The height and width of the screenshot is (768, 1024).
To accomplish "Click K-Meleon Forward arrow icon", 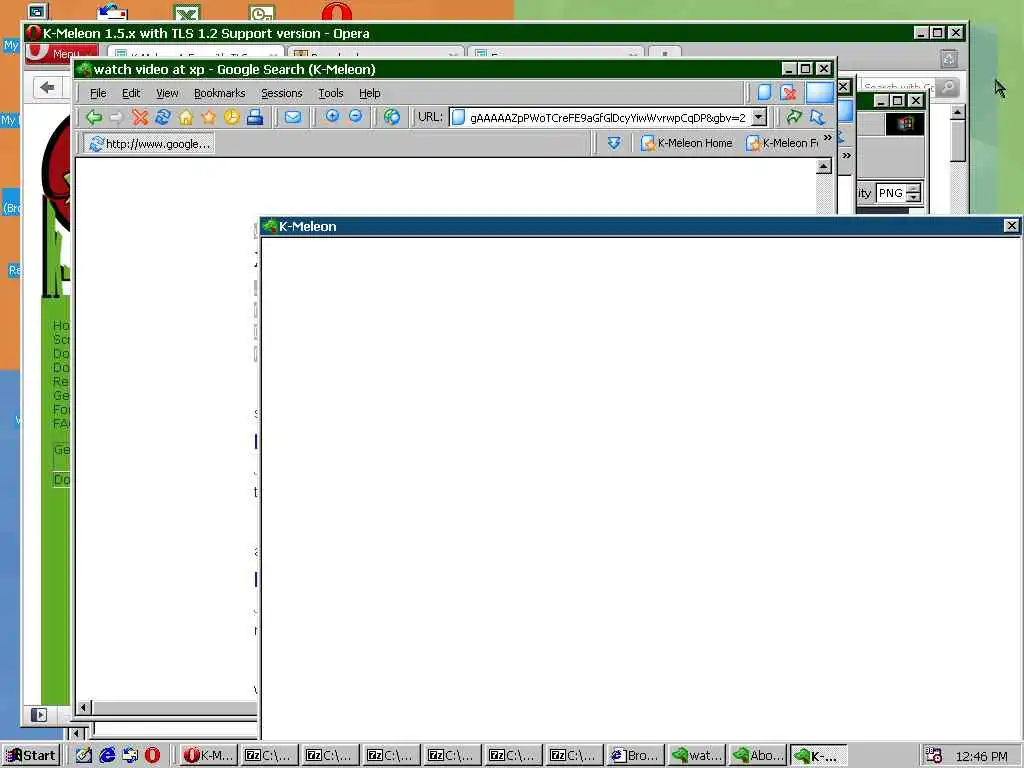I will pos(116,117).
